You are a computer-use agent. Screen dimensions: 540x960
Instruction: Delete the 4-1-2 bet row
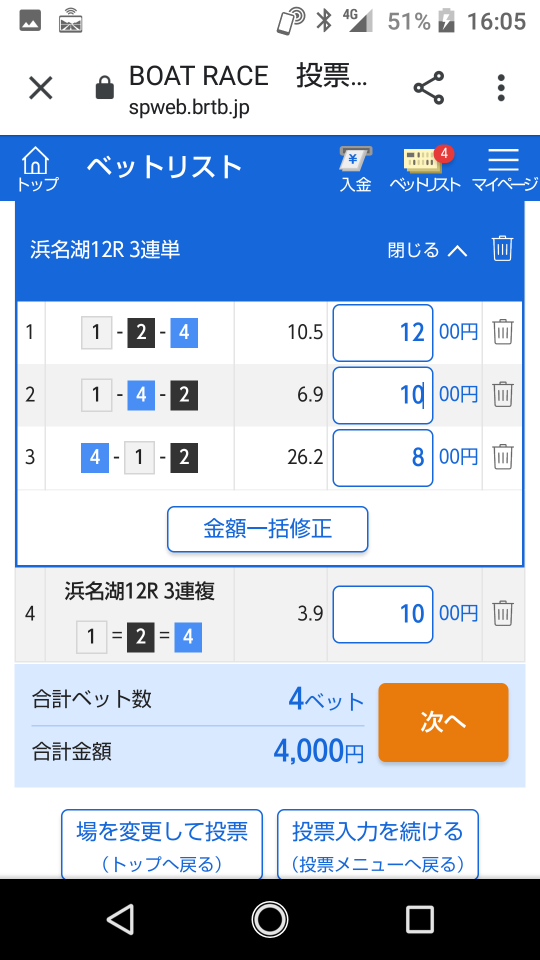(503, 457)
